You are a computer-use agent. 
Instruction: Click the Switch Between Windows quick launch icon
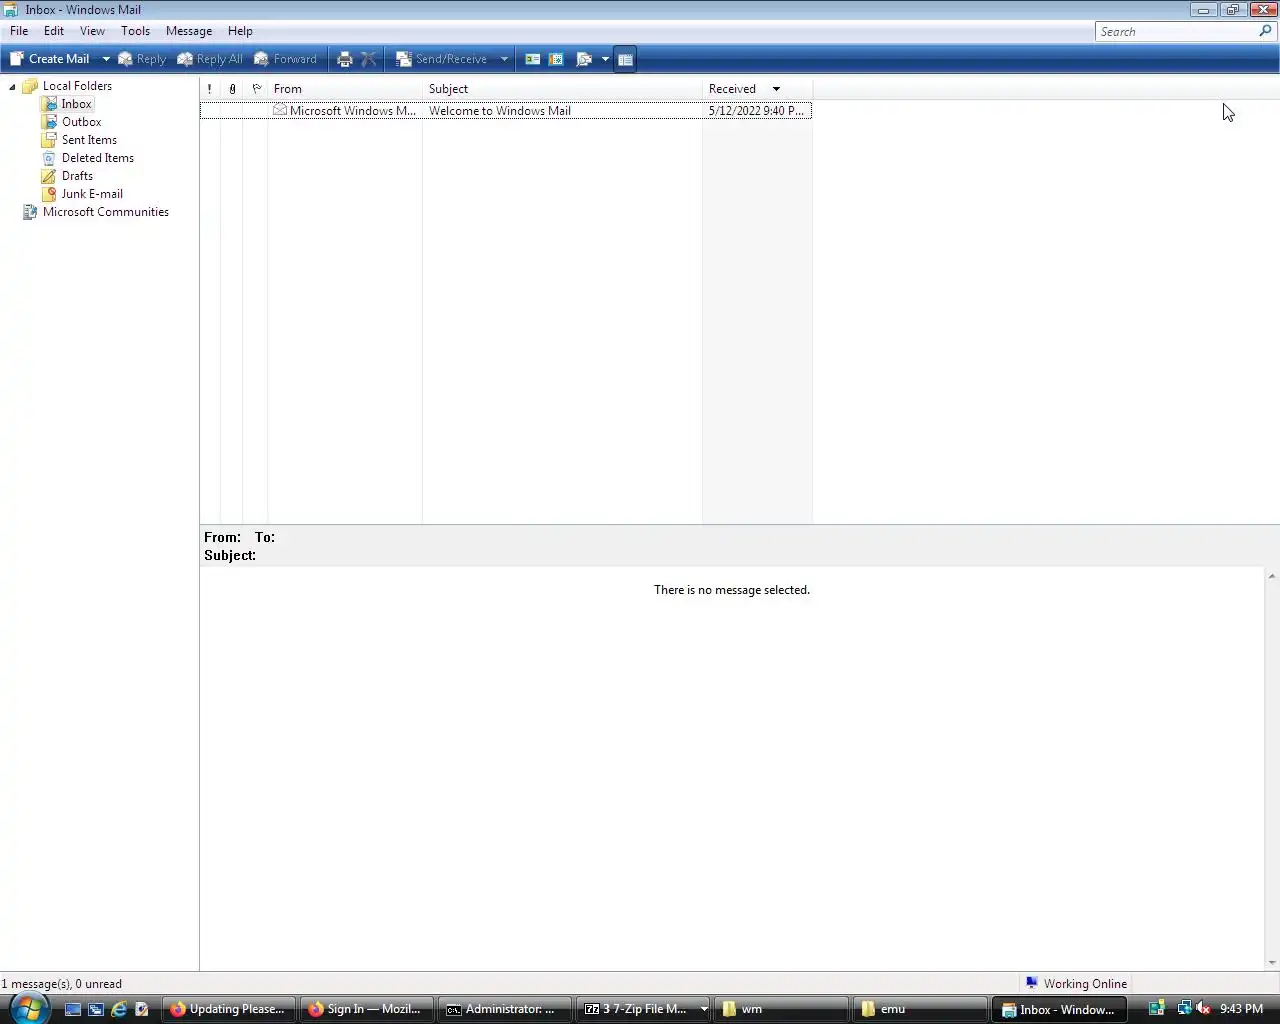(96, 1009)
